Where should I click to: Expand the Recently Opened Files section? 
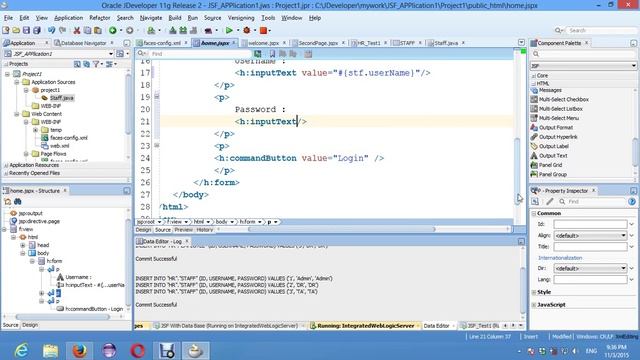tap(6, 173)
